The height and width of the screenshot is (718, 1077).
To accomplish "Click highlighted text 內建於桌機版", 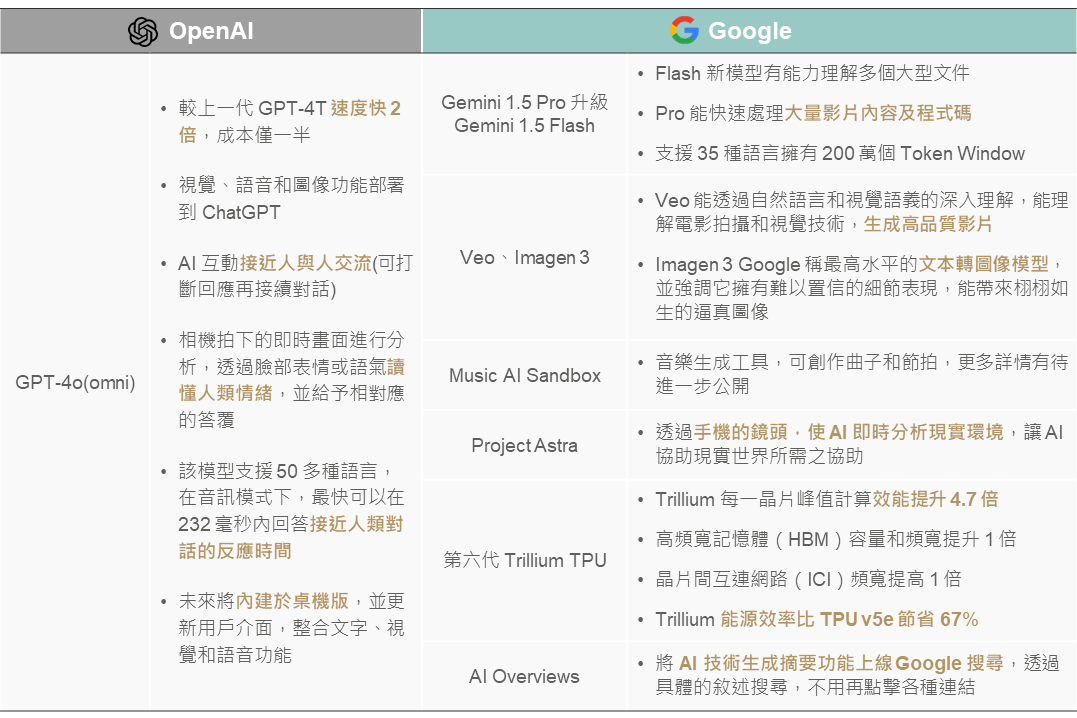I will click(292, 601).
